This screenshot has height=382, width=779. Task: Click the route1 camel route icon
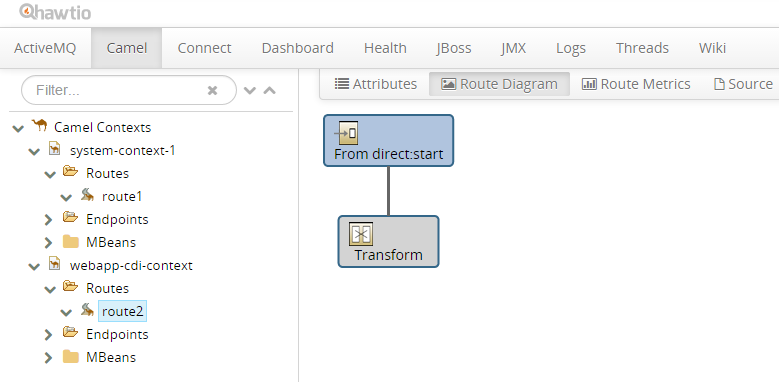coord(87,195)
